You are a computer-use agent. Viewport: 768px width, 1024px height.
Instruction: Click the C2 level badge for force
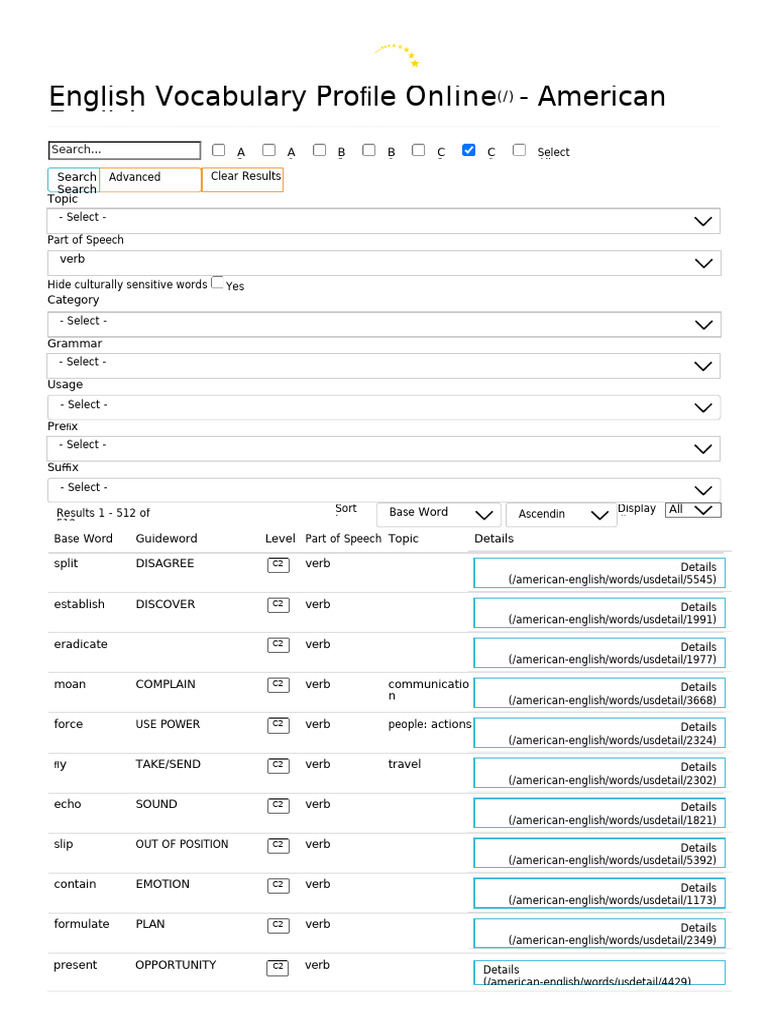pos(278,725)
